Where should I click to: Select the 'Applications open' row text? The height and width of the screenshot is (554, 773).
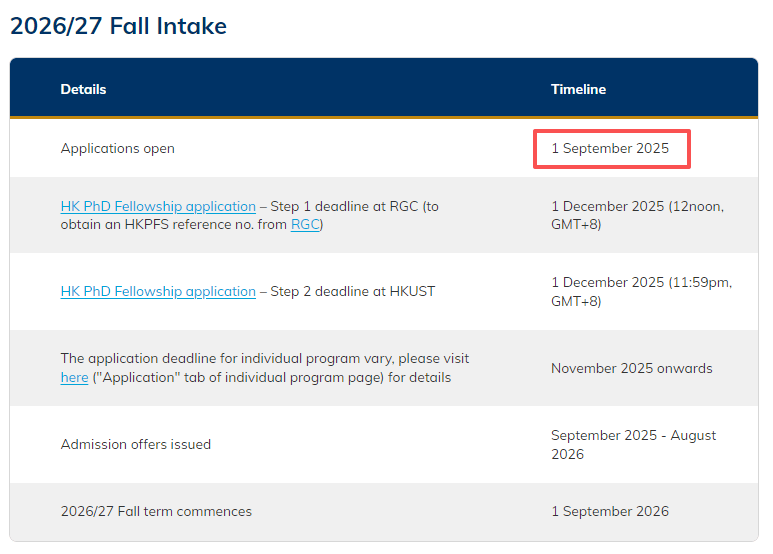(x=117, y=148)
